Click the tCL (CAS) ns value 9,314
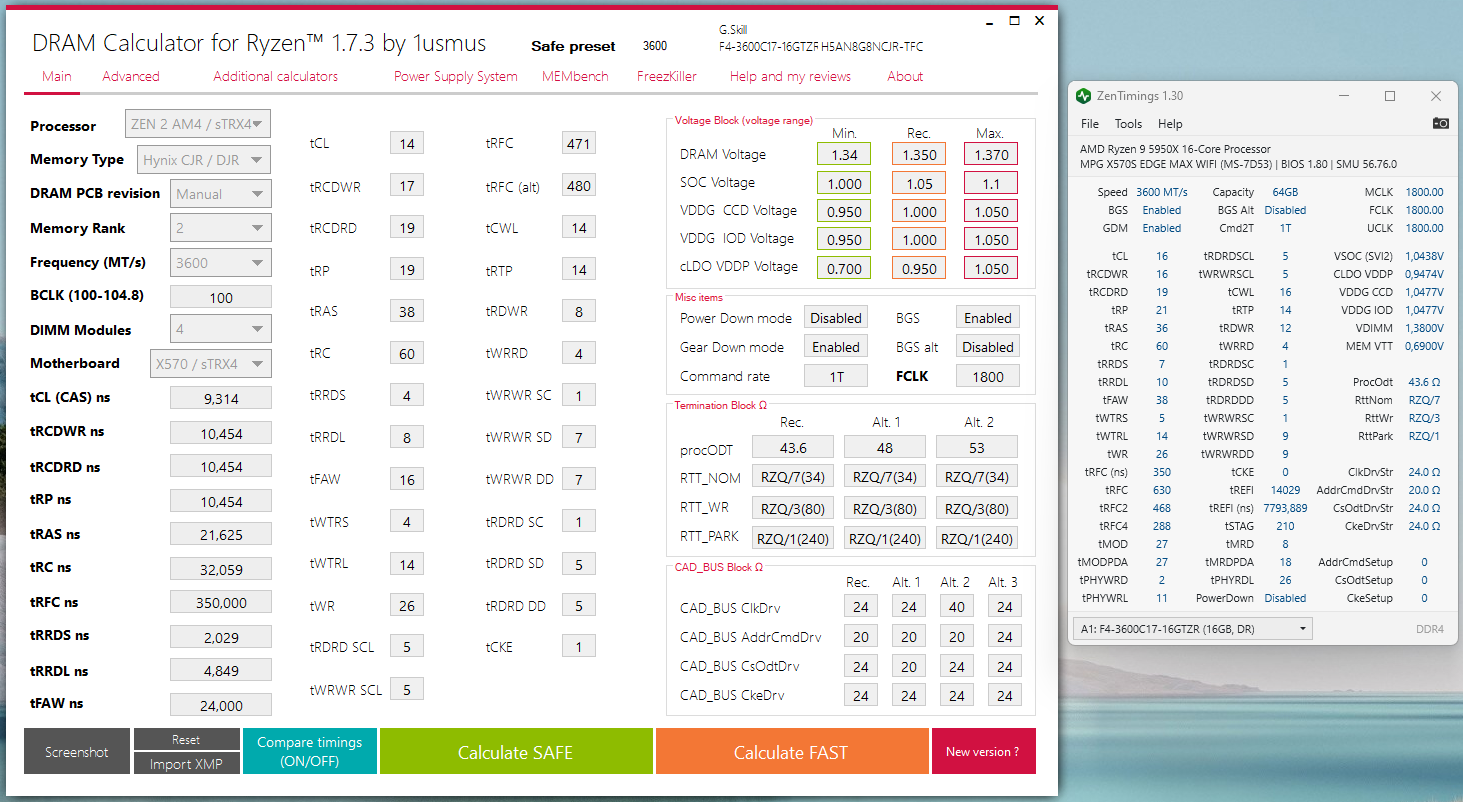 [x=221, y=398]
